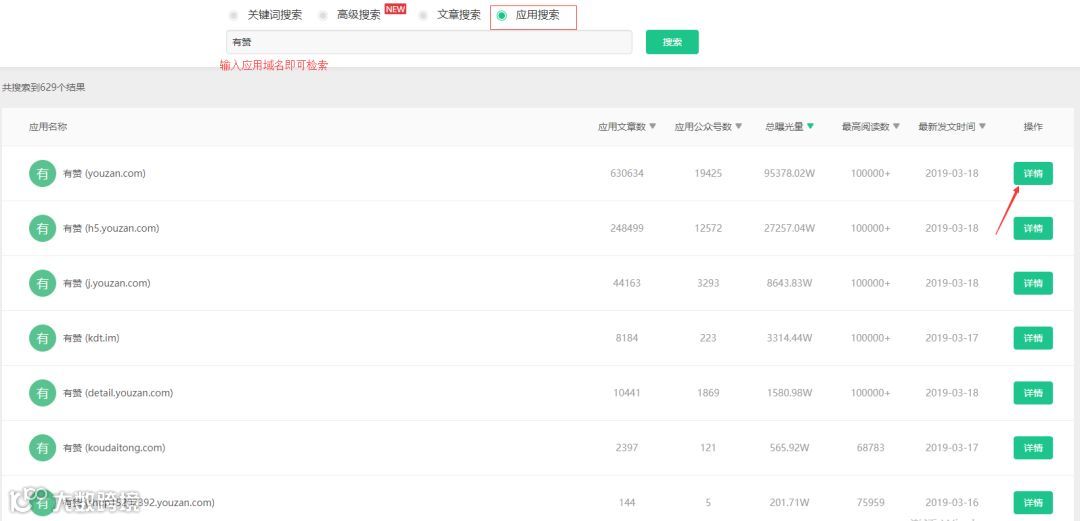The width and height of the screenshot is (1080, 521).
Task: Click the 有 avatar icon for kdt.im
Action: click(43, 338)
